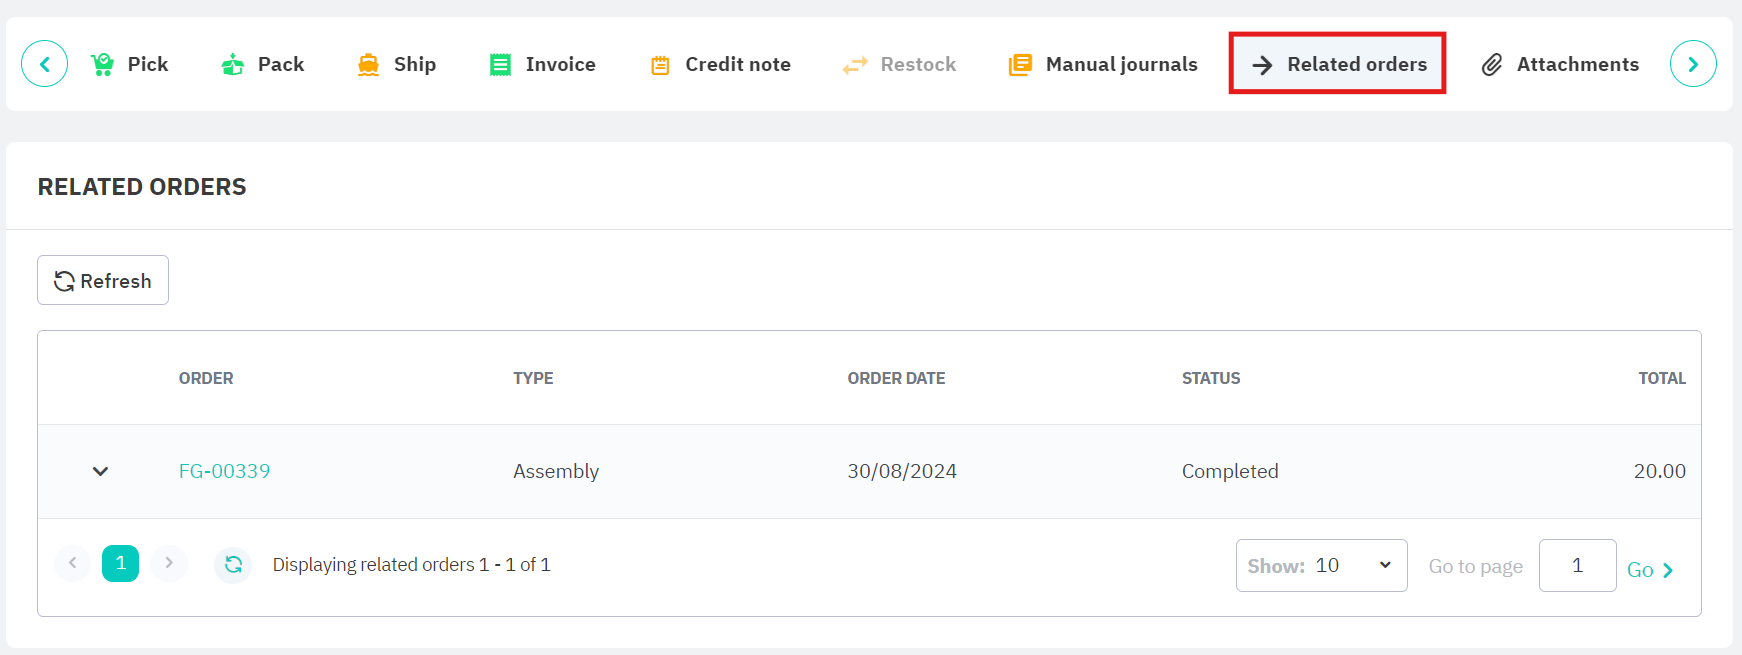Open the Attachments tab
Image resolution: width=1742 pixels, height=655 pixels.
click(x=1560, y=64)
